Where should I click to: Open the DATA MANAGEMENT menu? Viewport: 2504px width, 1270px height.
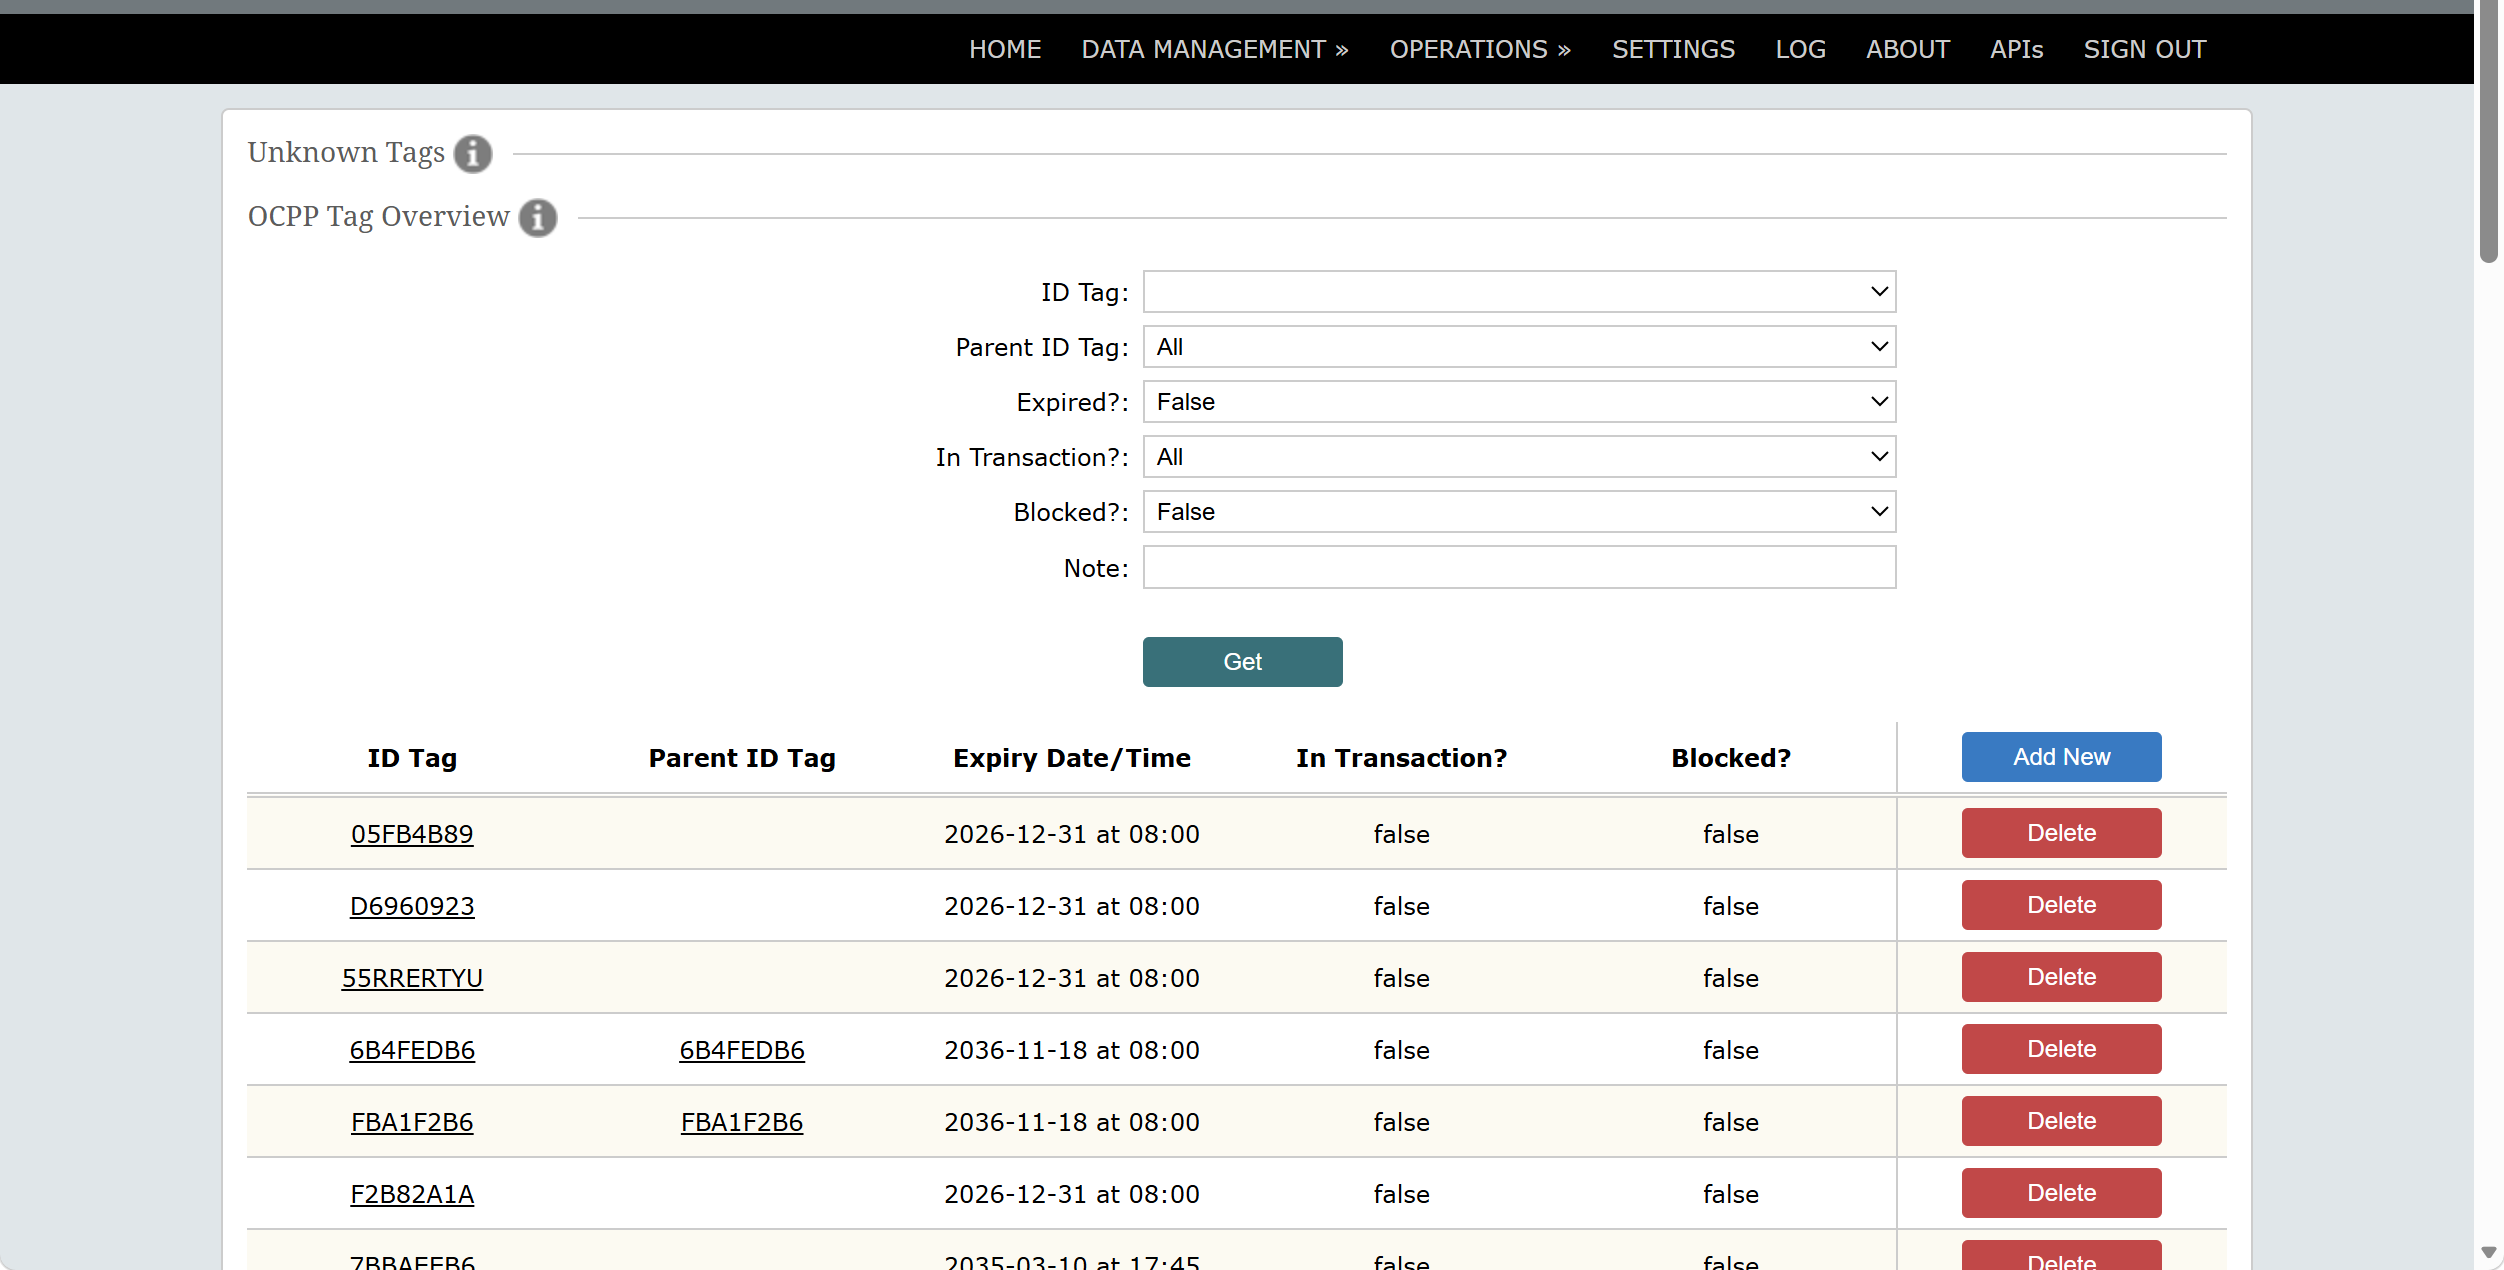tap(1215, 49)
